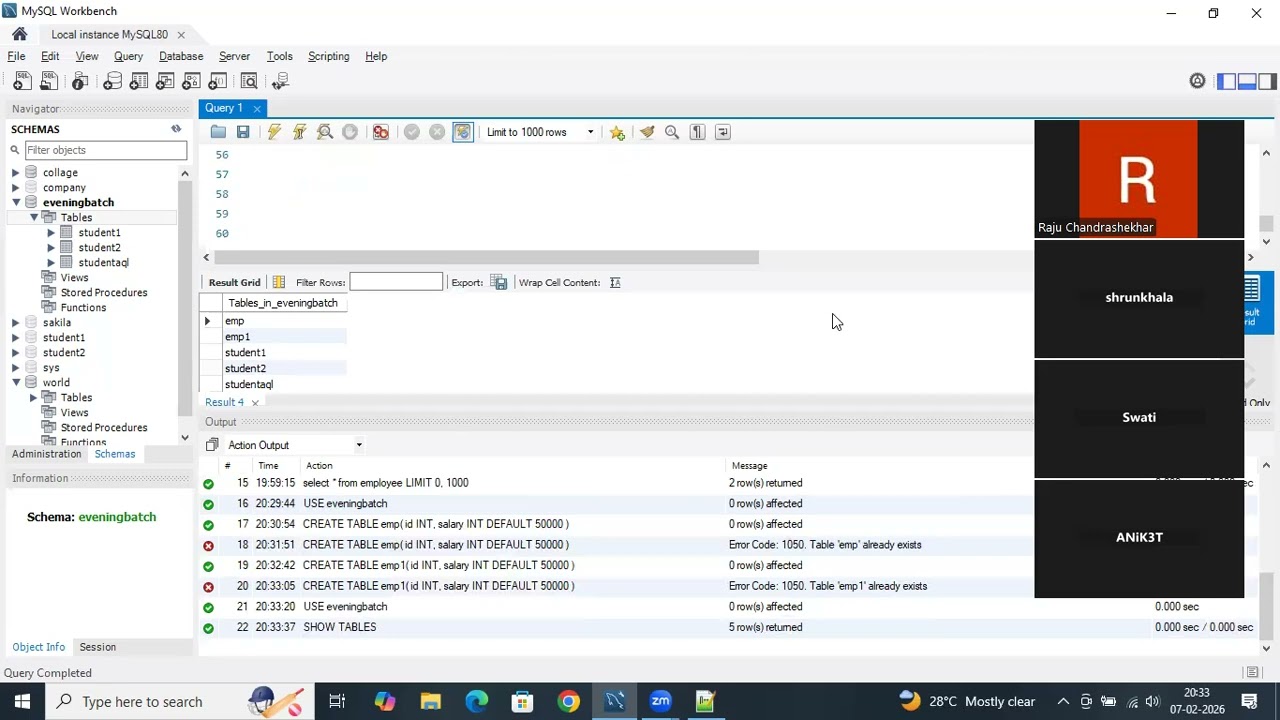Explain the current statement icon
The width and height of the screenshot is (1280, 720).
pos(325,132)
